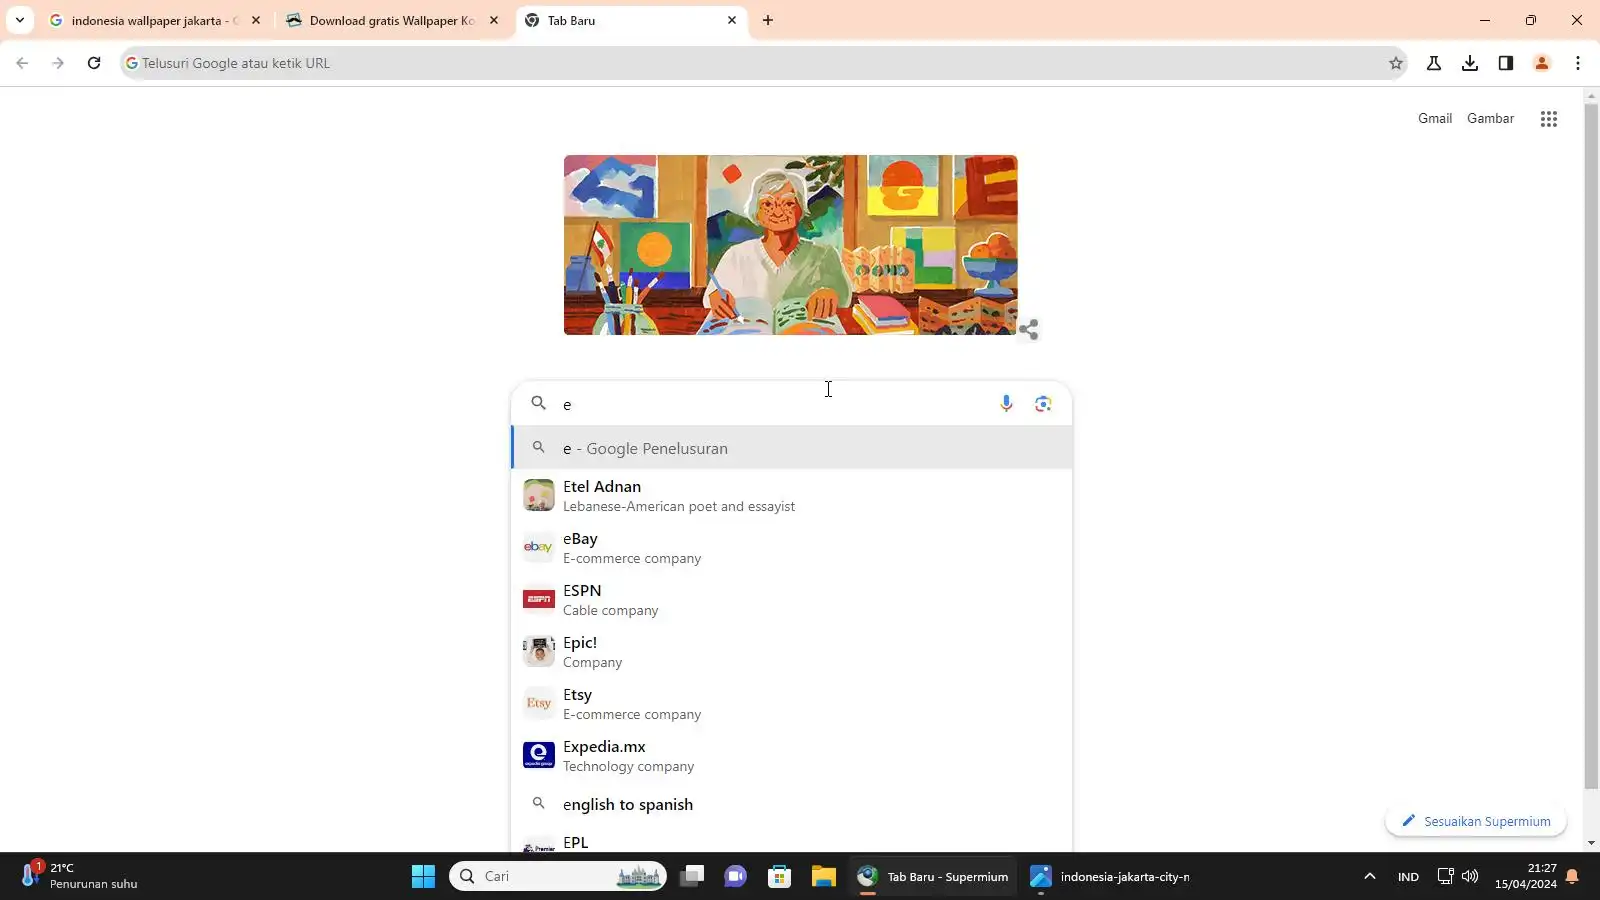
Task: Choose the eBay suggestion
Action: point(791,547)
